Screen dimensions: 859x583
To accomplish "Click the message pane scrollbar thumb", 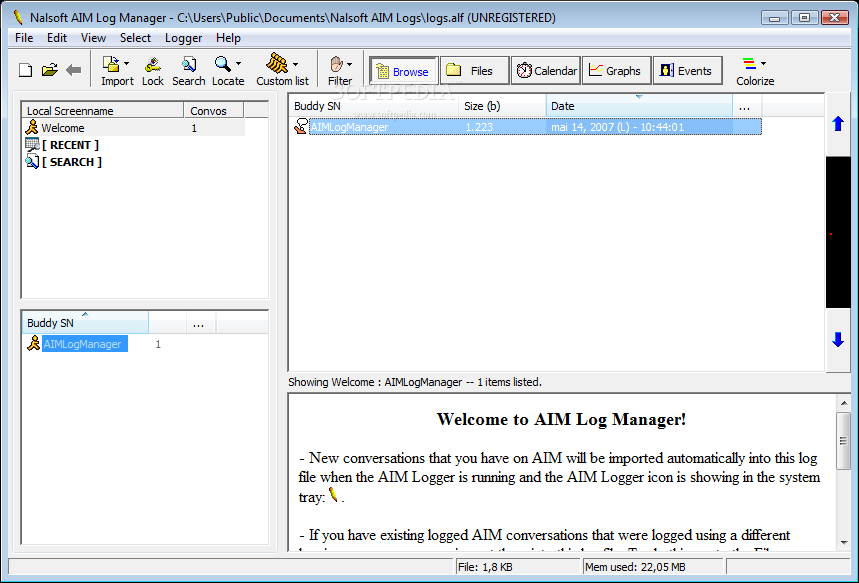I will click(844, 441).
